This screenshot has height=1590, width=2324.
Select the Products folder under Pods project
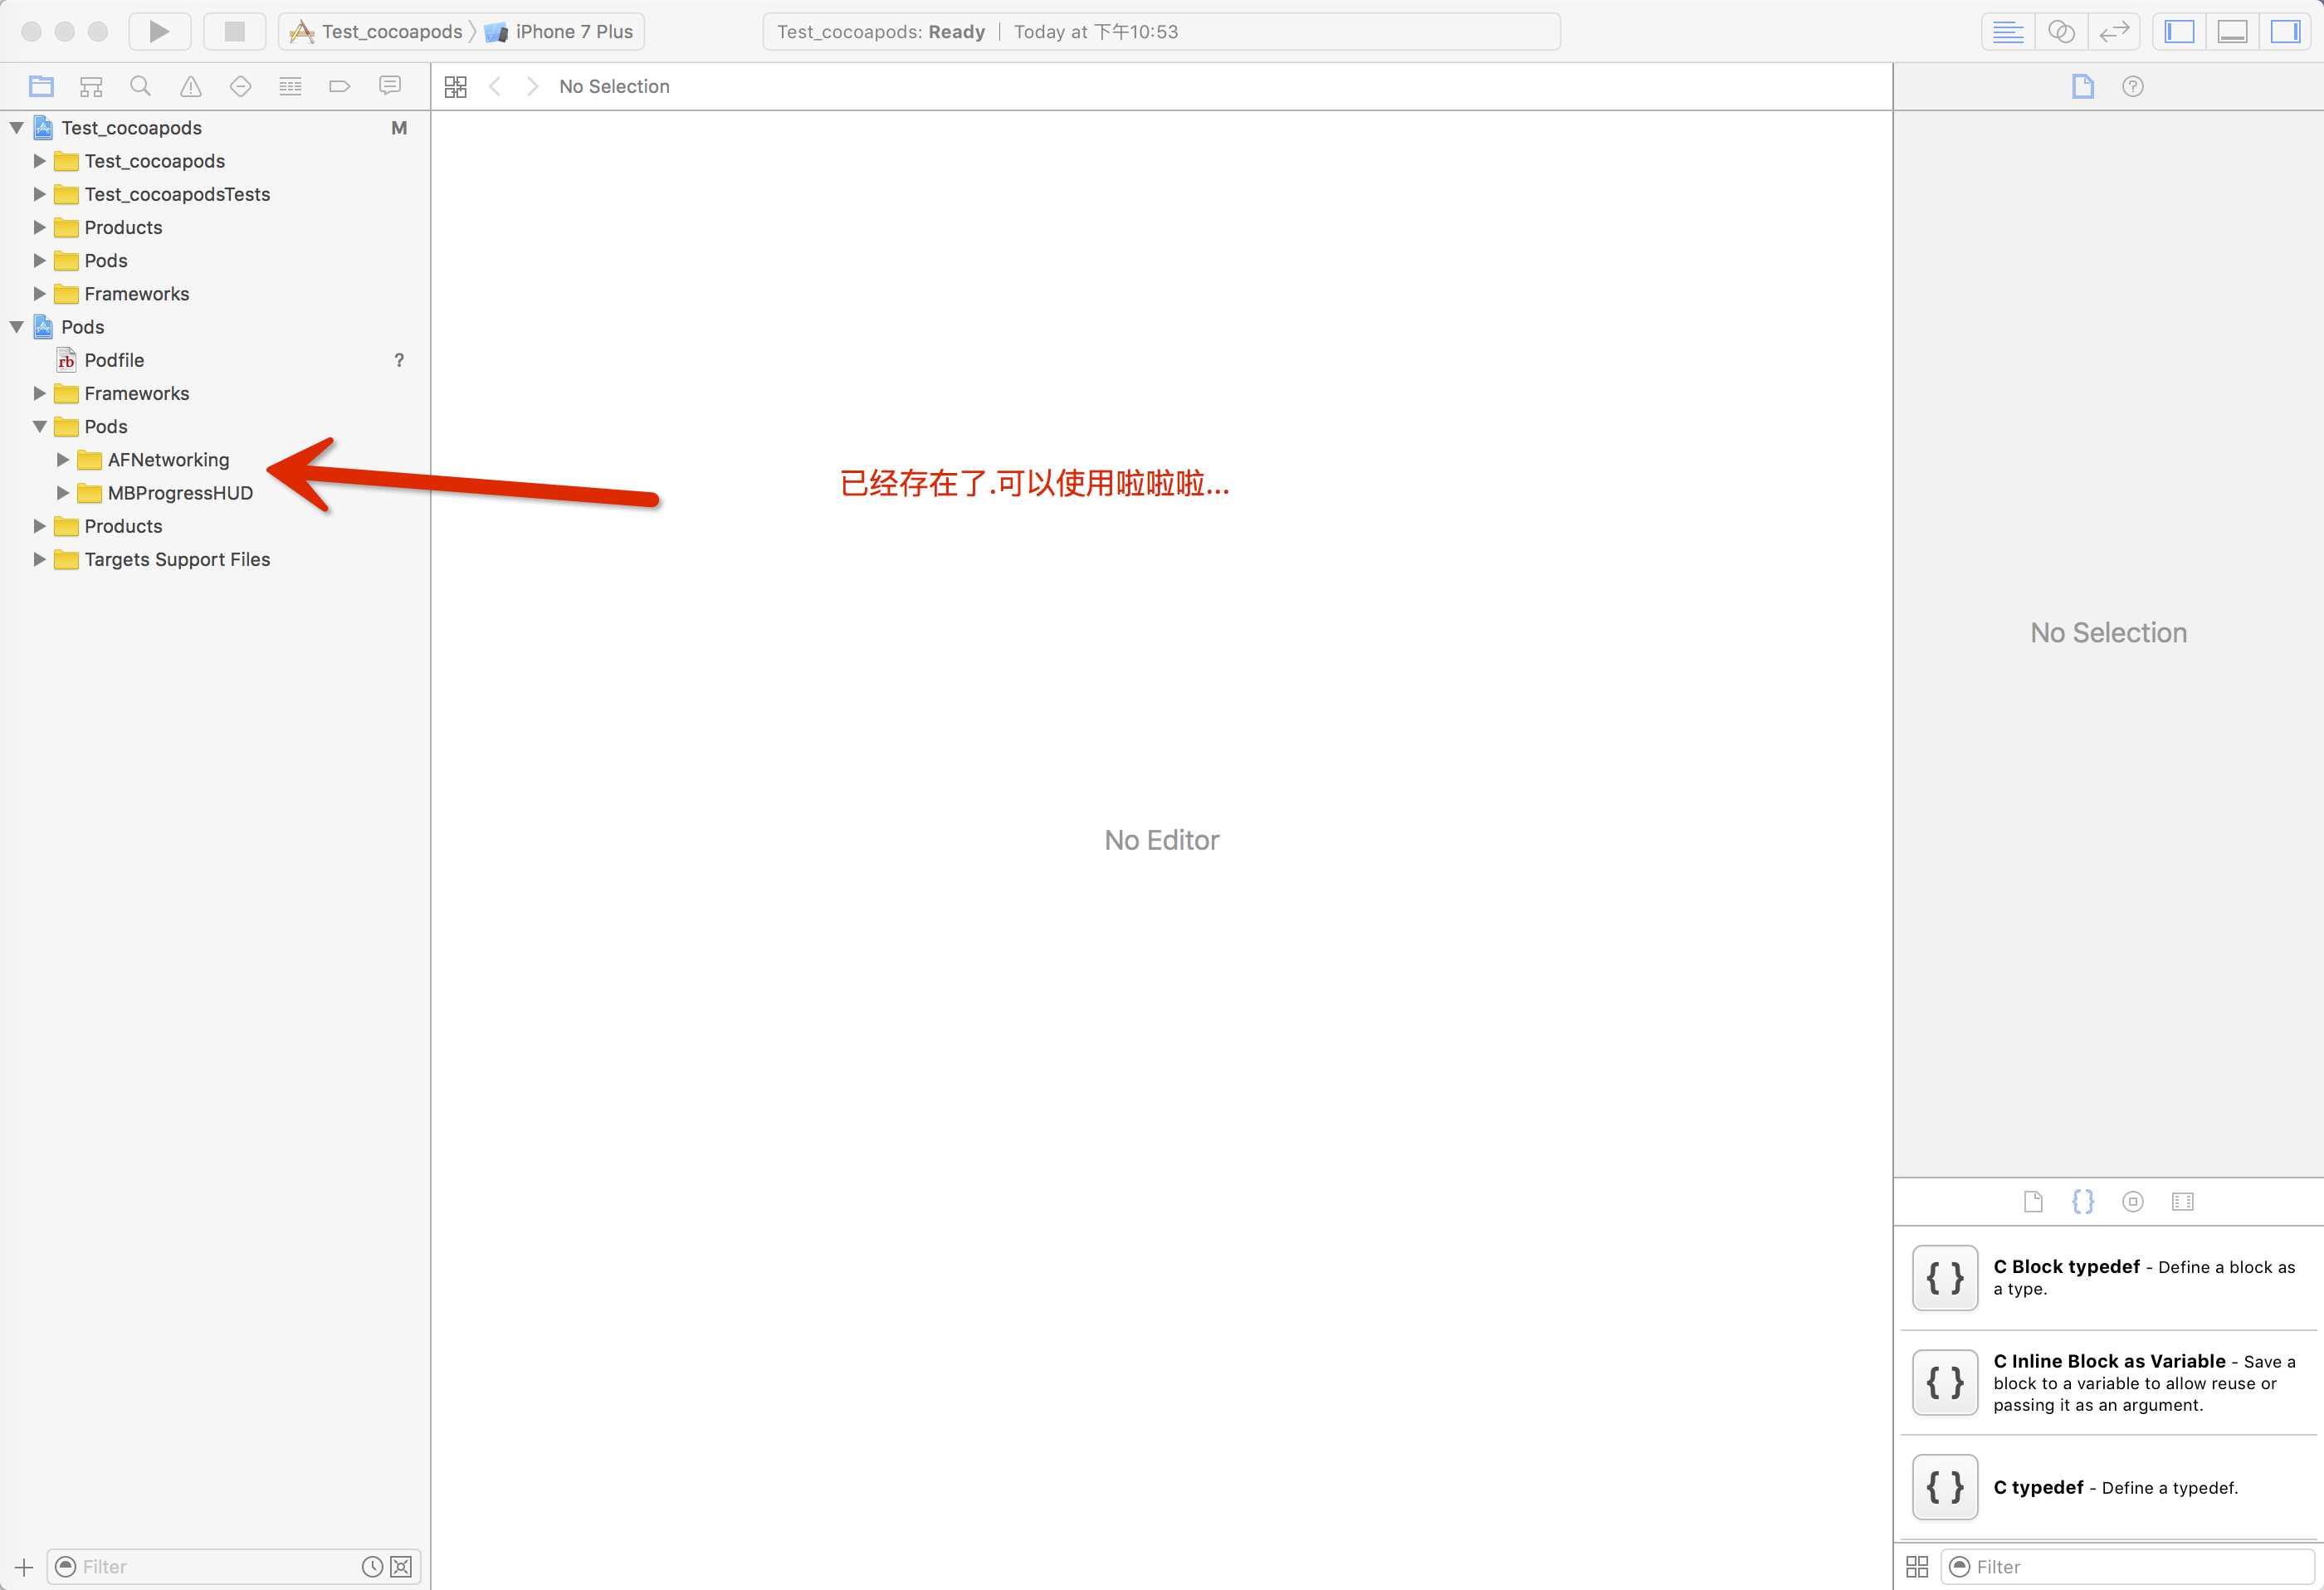tap(215, 526)
